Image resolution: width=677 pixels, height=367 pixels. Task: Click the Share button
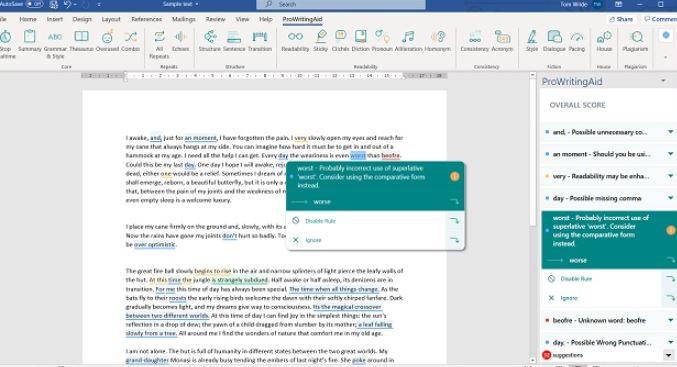click(x=621, y=19)
